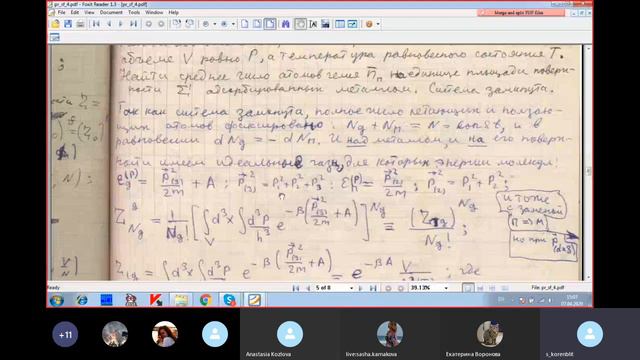The height and width of the screenshot is (360, 640).
Task: Open dropdown next to orange help icon
Action: tap(378, 24)
